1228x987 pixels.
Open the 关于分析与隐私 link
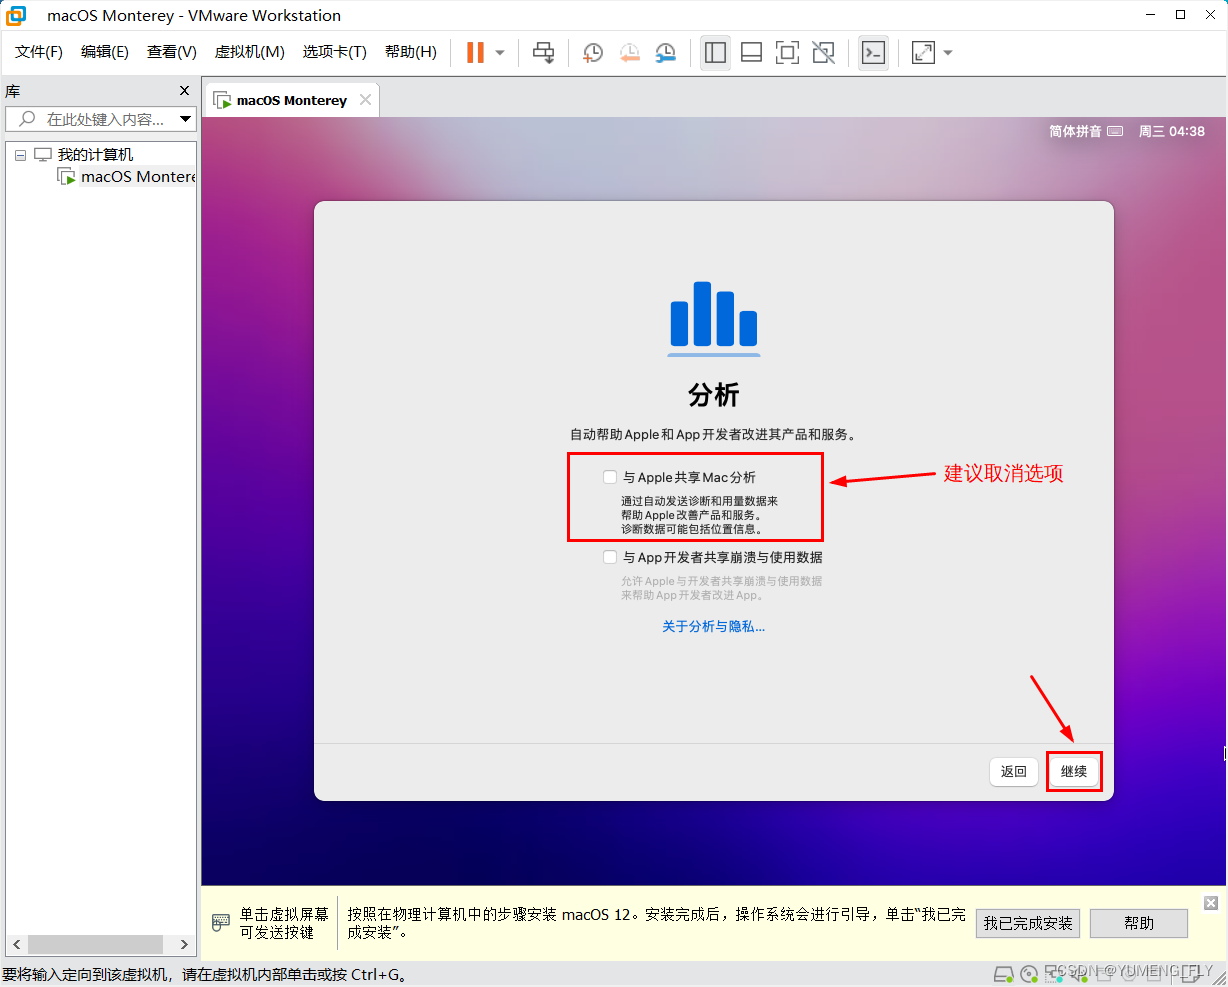click(714, 626)
